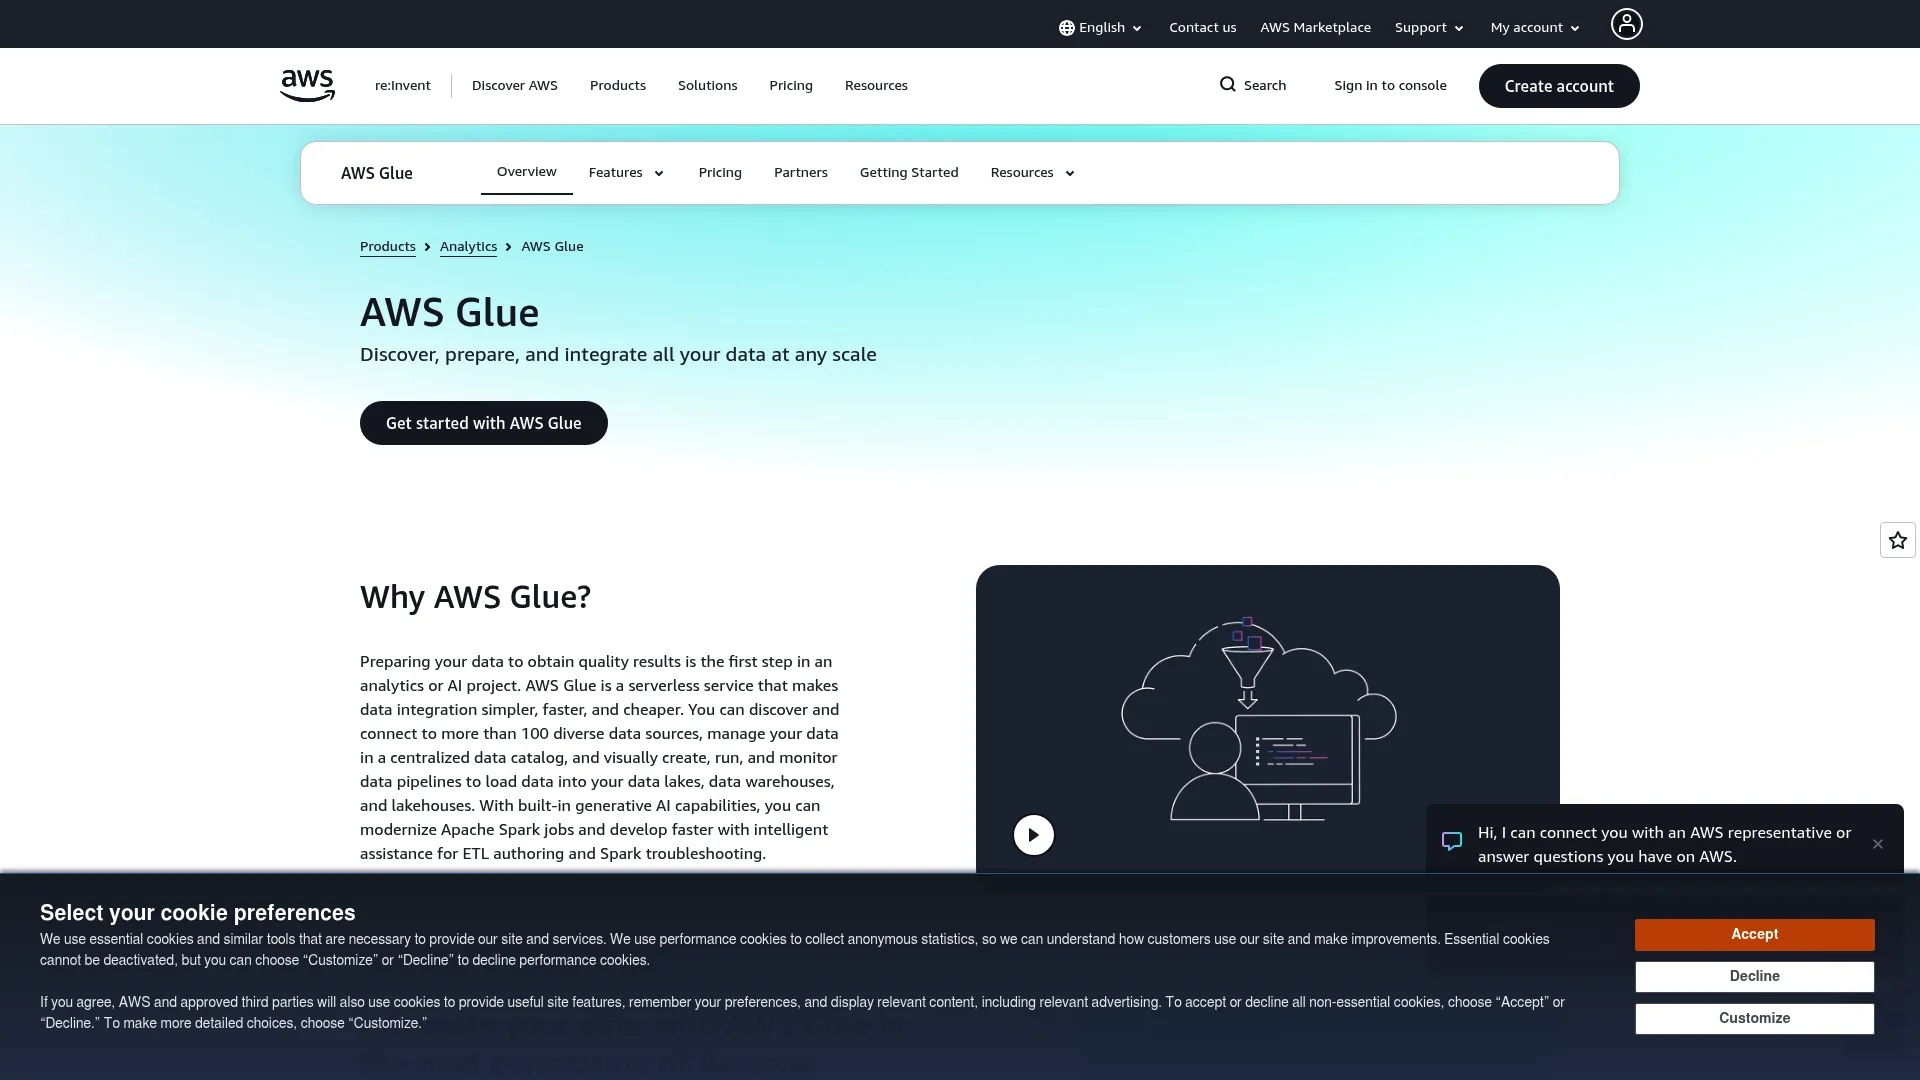The image size is (1920, 1080).
Task: Click Get started with AWS Glue
Action: [484, 423]
